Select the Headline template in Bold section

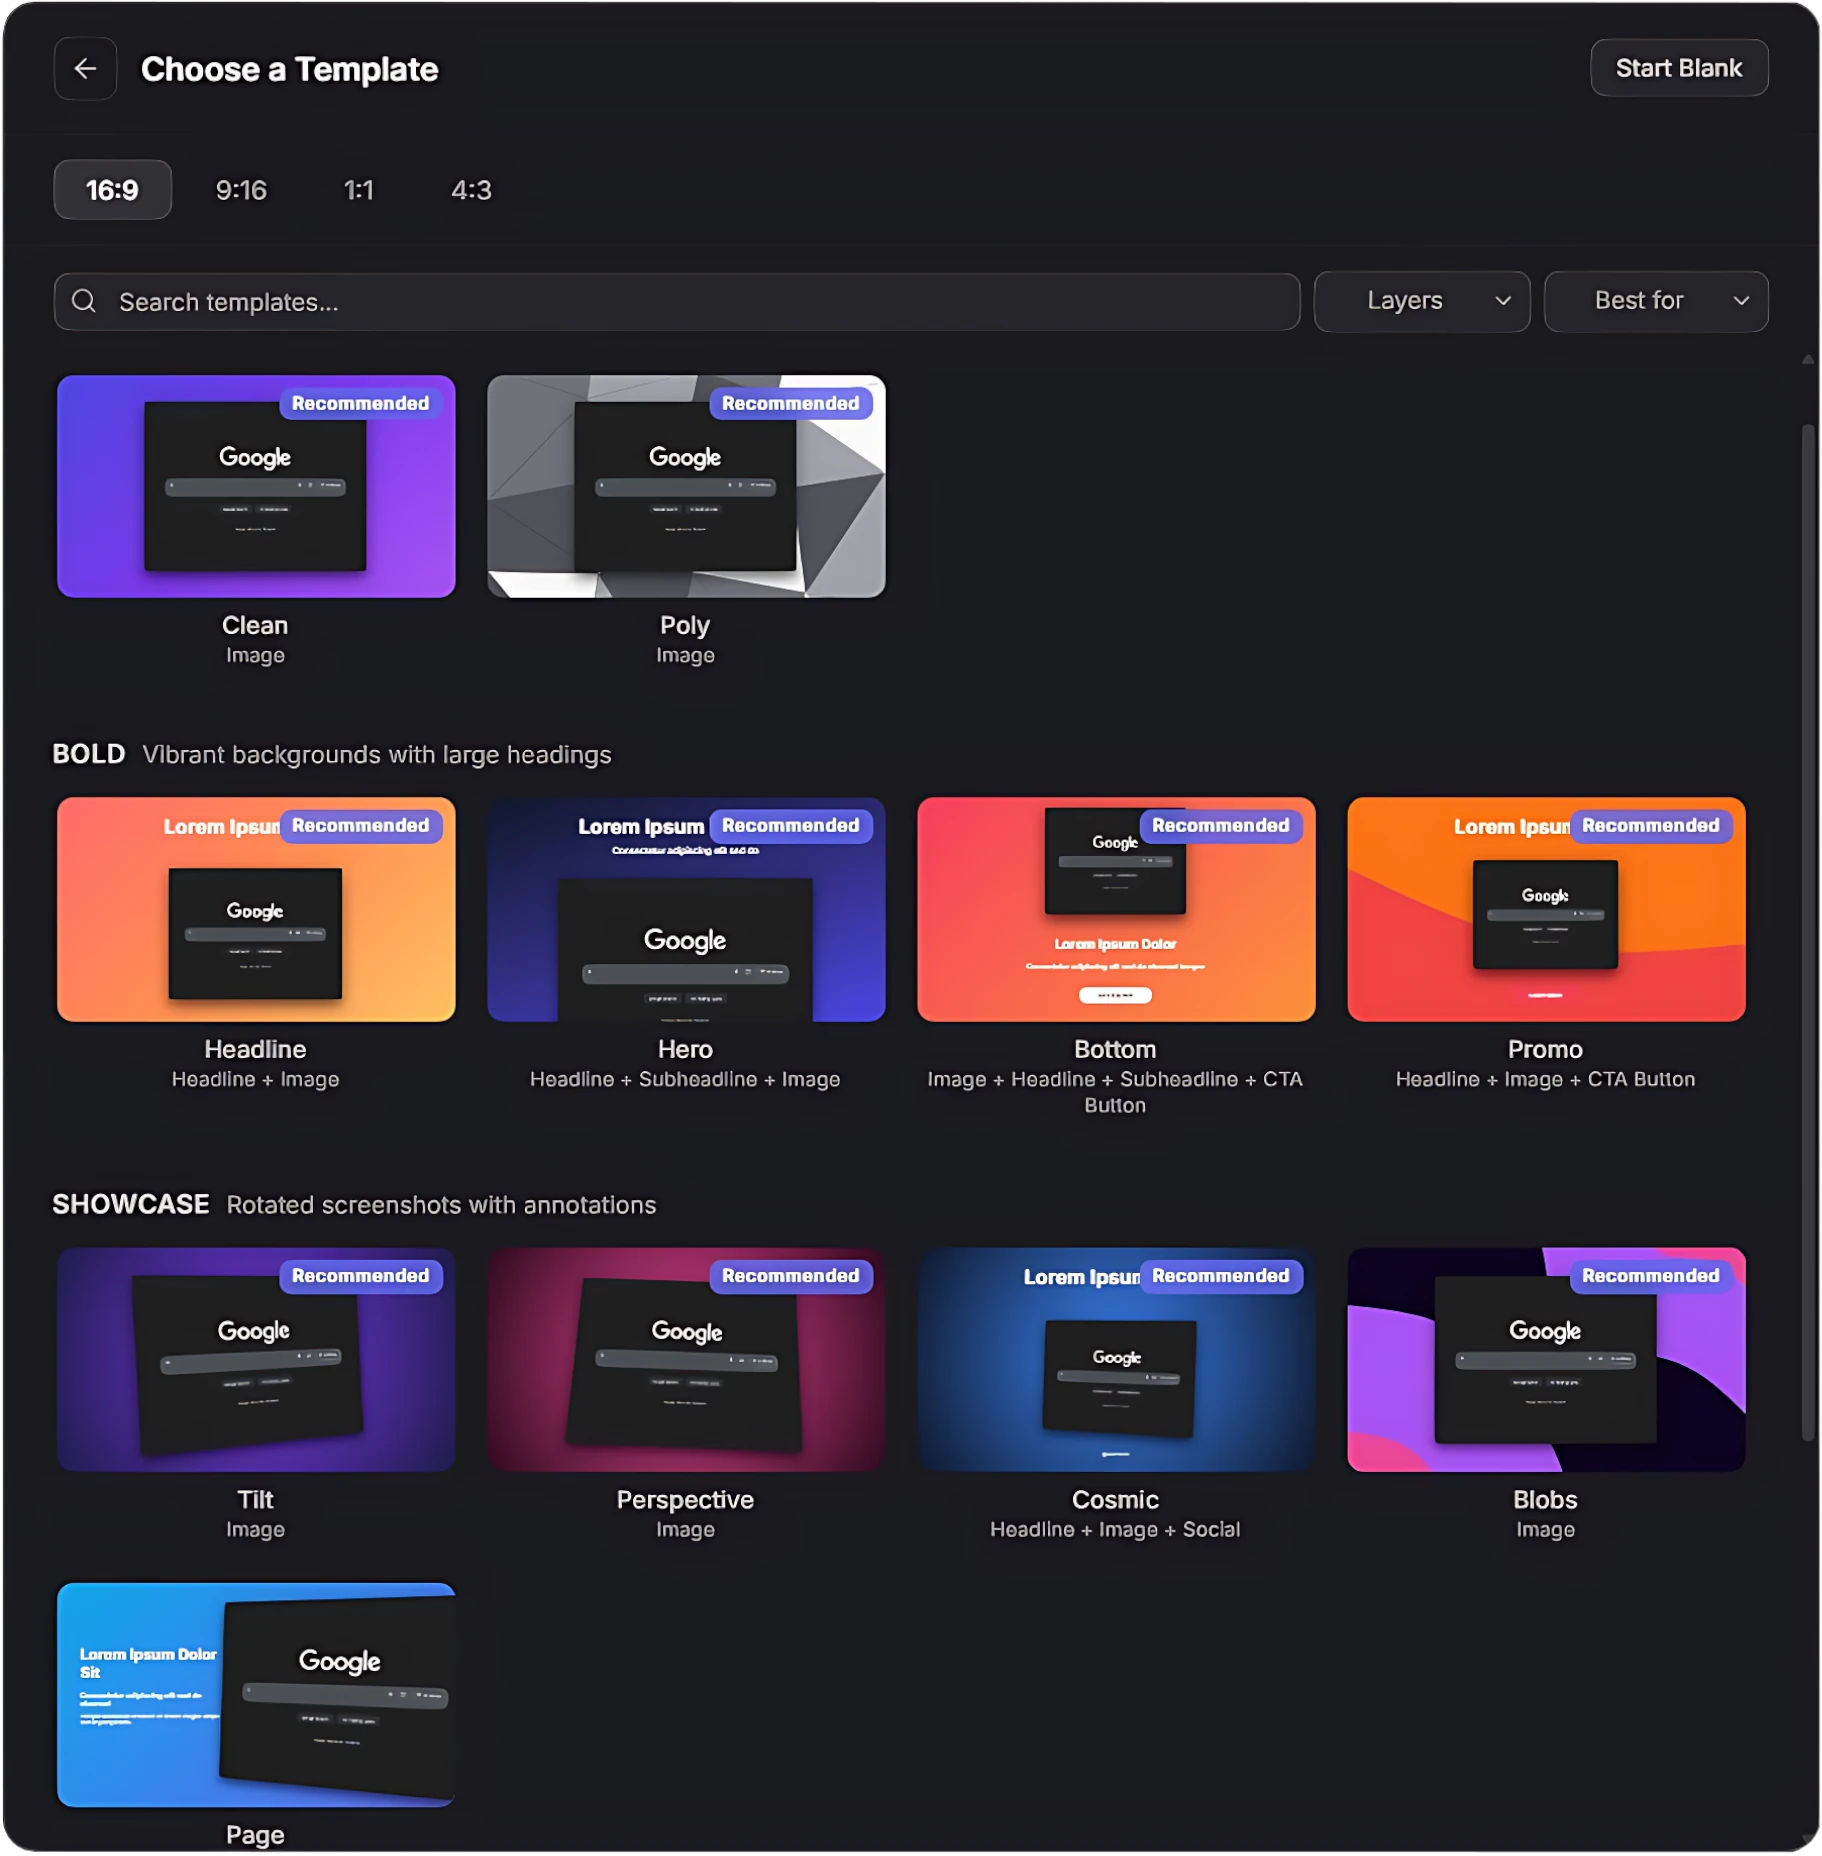coord(255,910)
